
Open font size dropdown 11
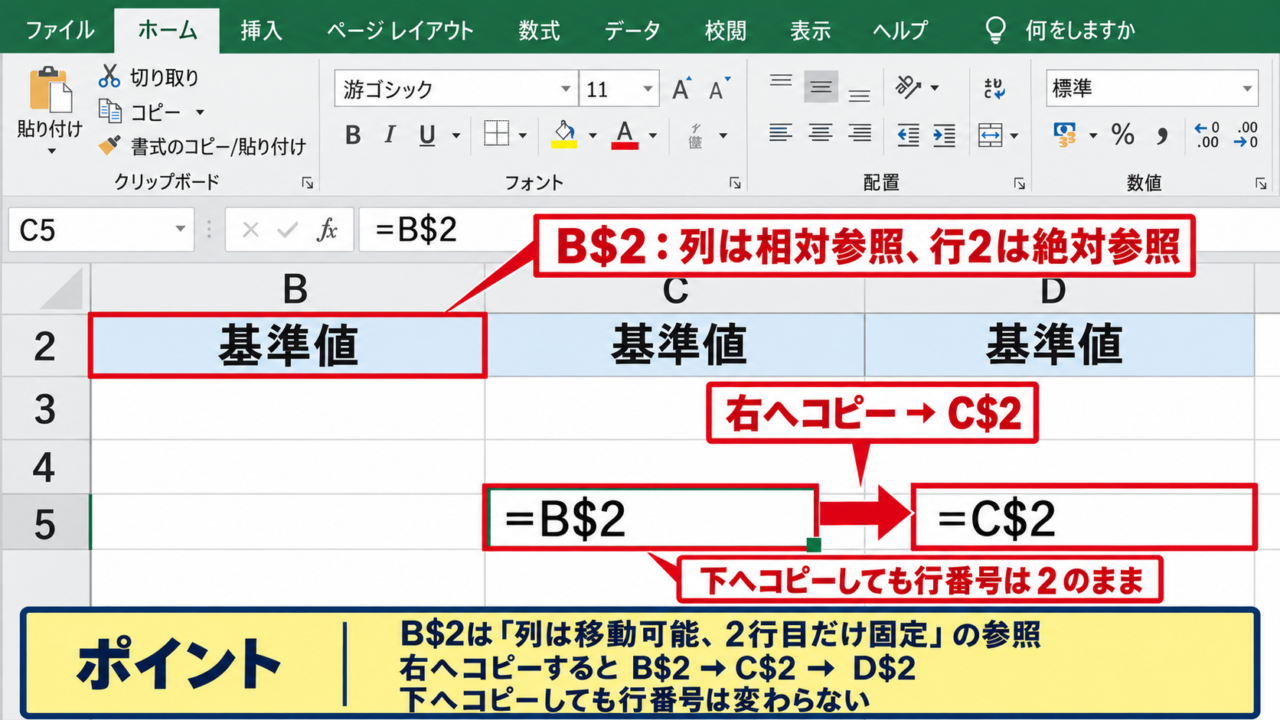tap(649, 89)
